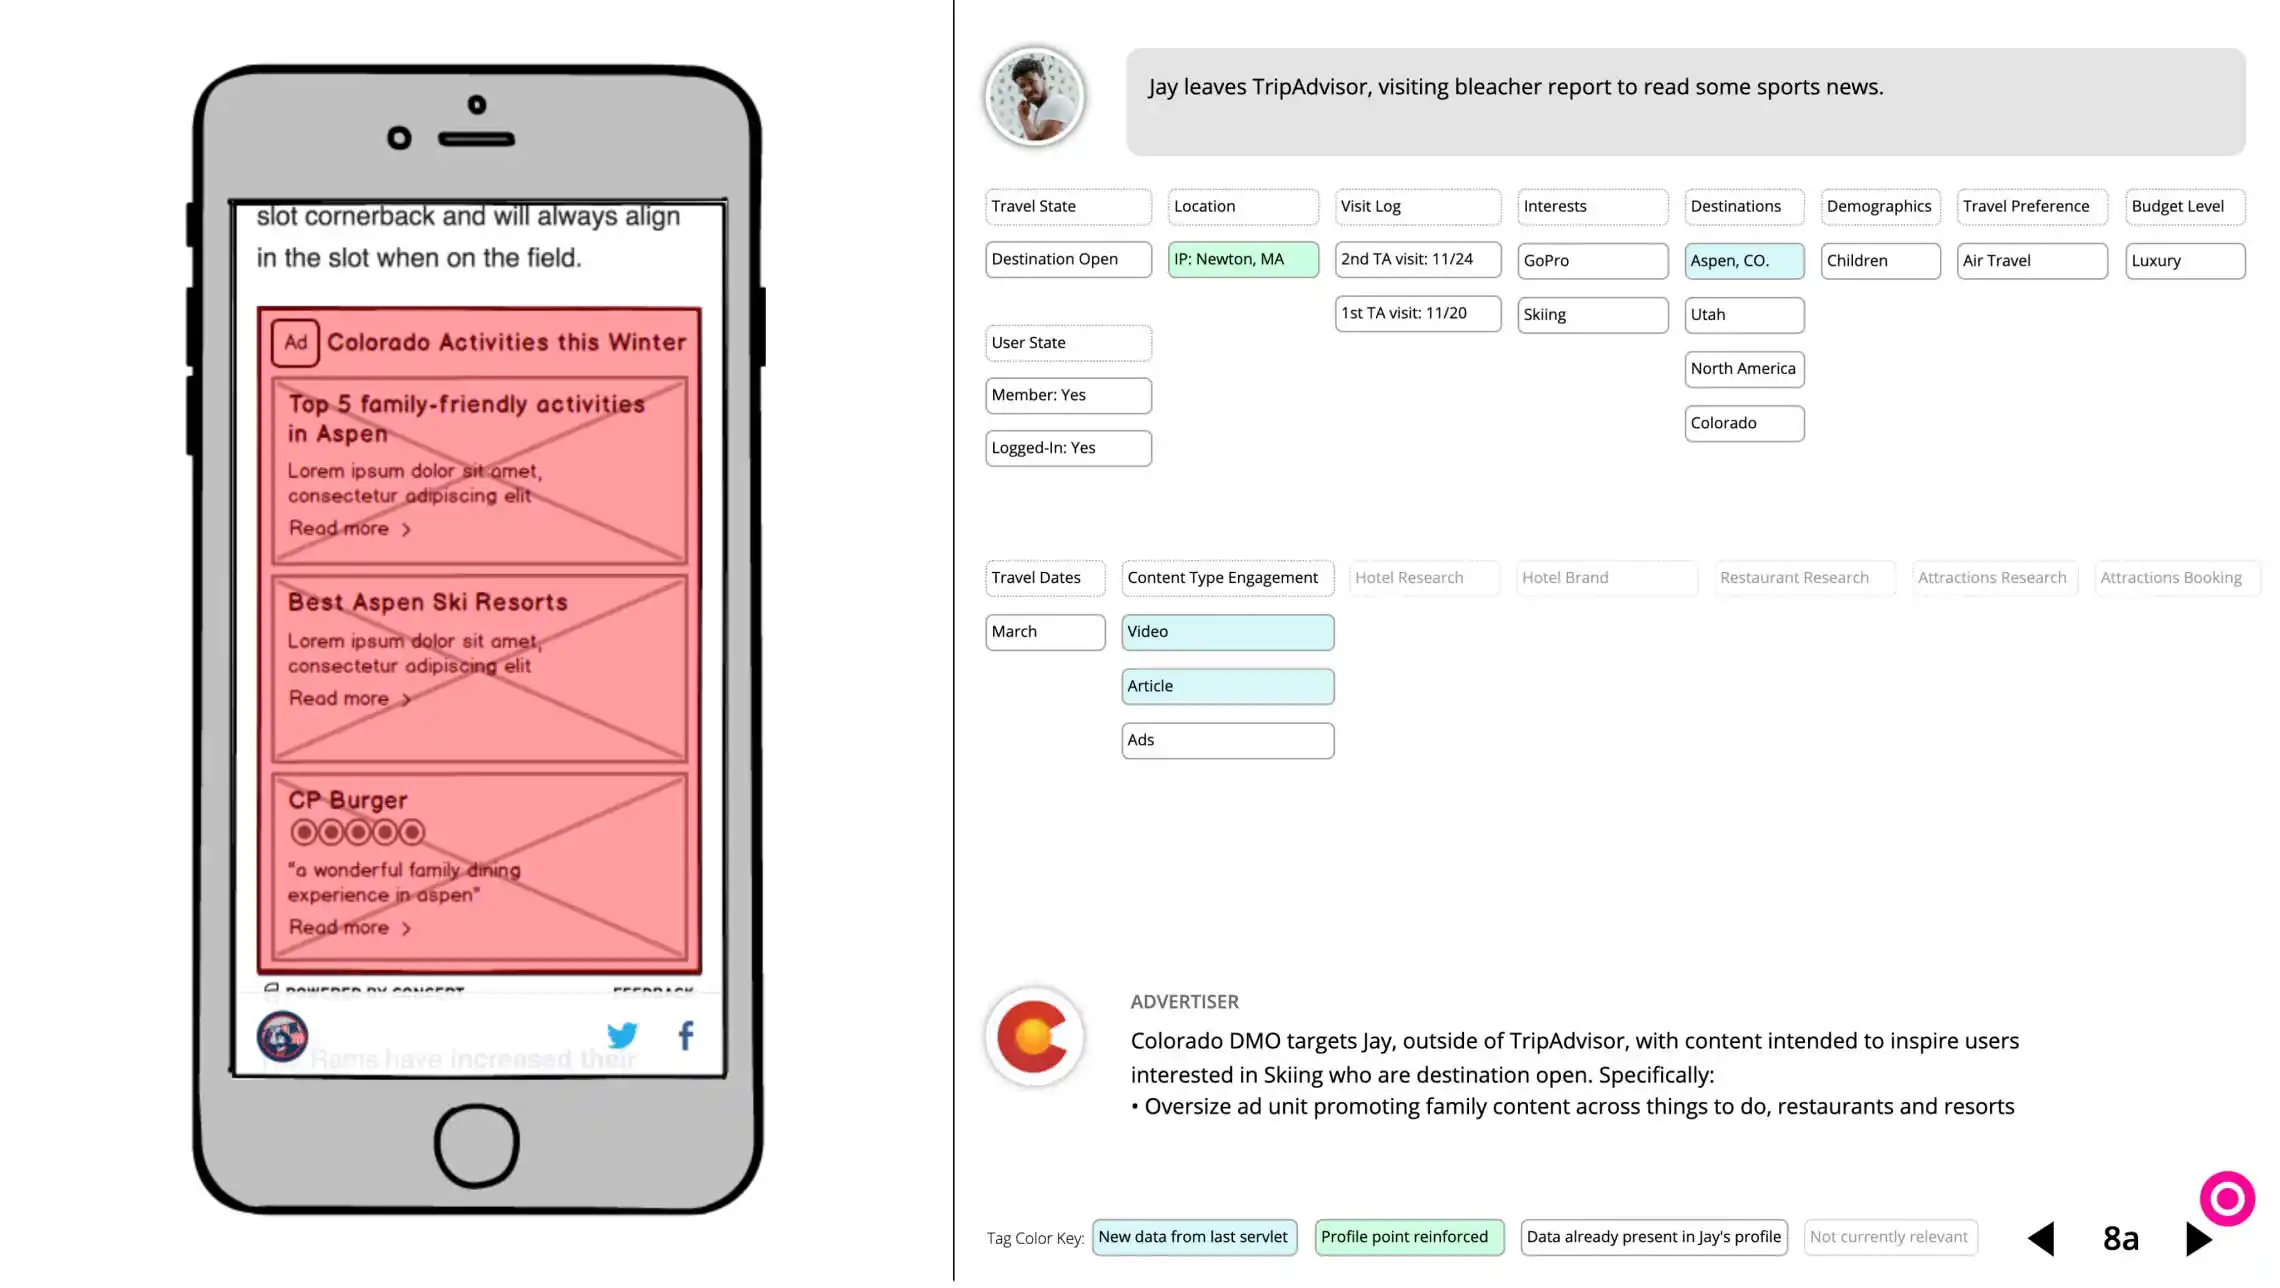Click the navigation back arrow
2280x1288 pixels.
[x=2039, y=1238]
